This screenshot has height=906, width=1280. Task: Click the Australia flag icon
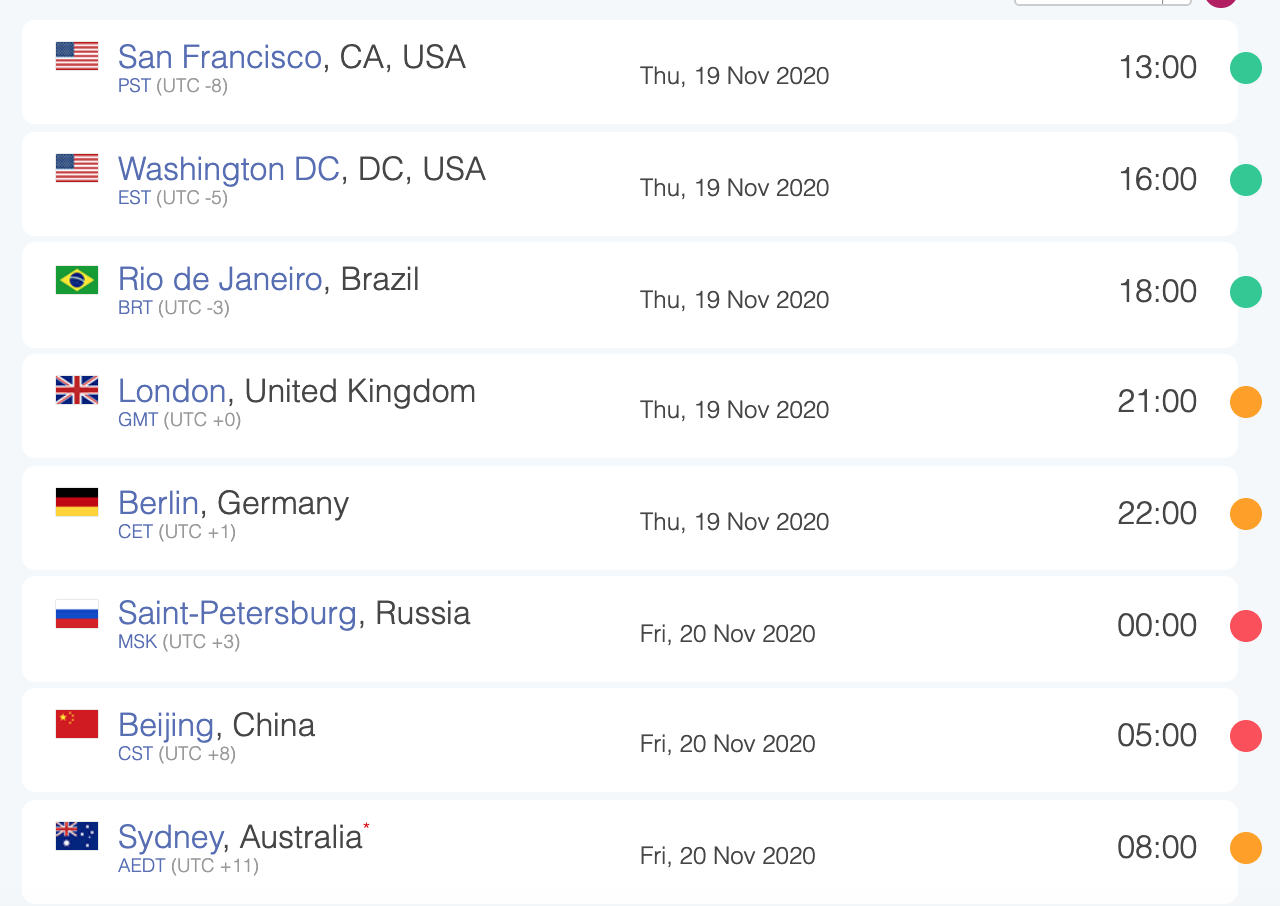coord(77,836)
